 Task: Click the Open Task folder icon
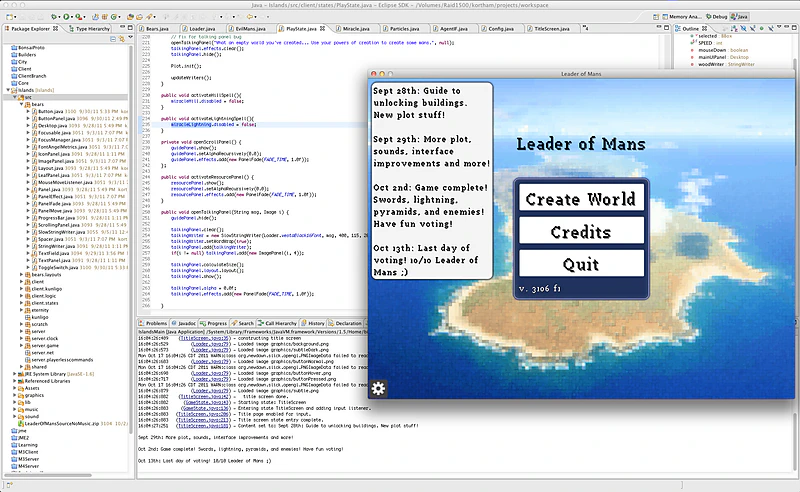coord(139,17)
